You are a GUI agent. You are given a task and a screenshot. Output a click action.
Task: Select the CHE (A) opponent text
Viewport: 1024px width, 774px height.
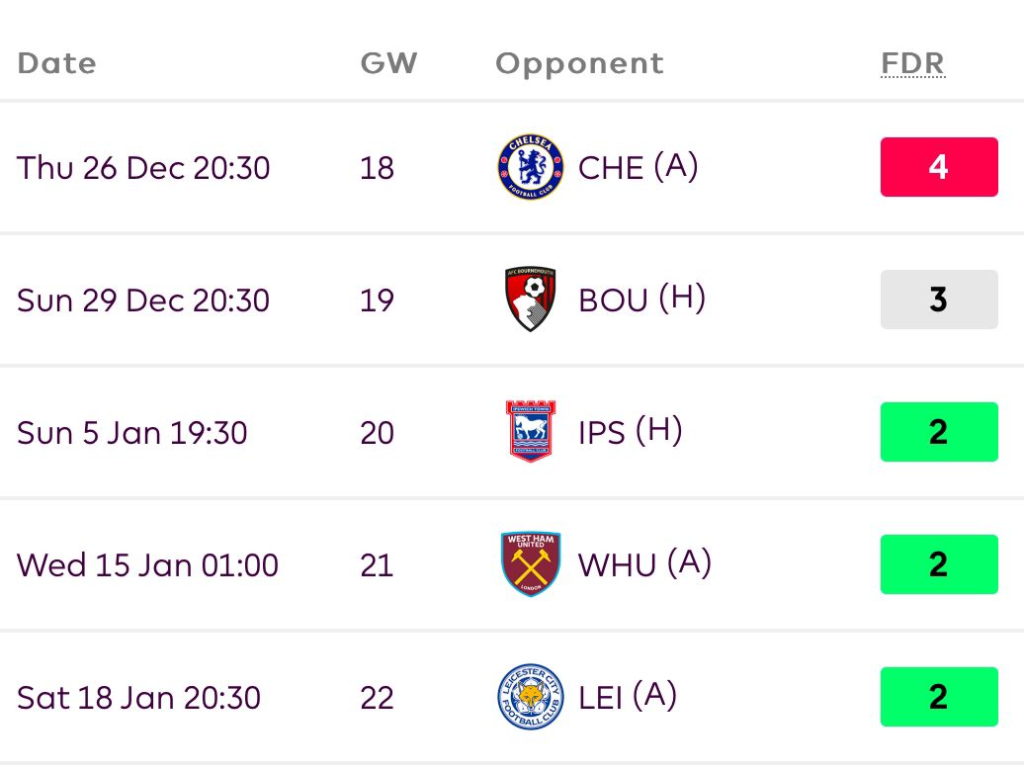(x=637, y=167)
